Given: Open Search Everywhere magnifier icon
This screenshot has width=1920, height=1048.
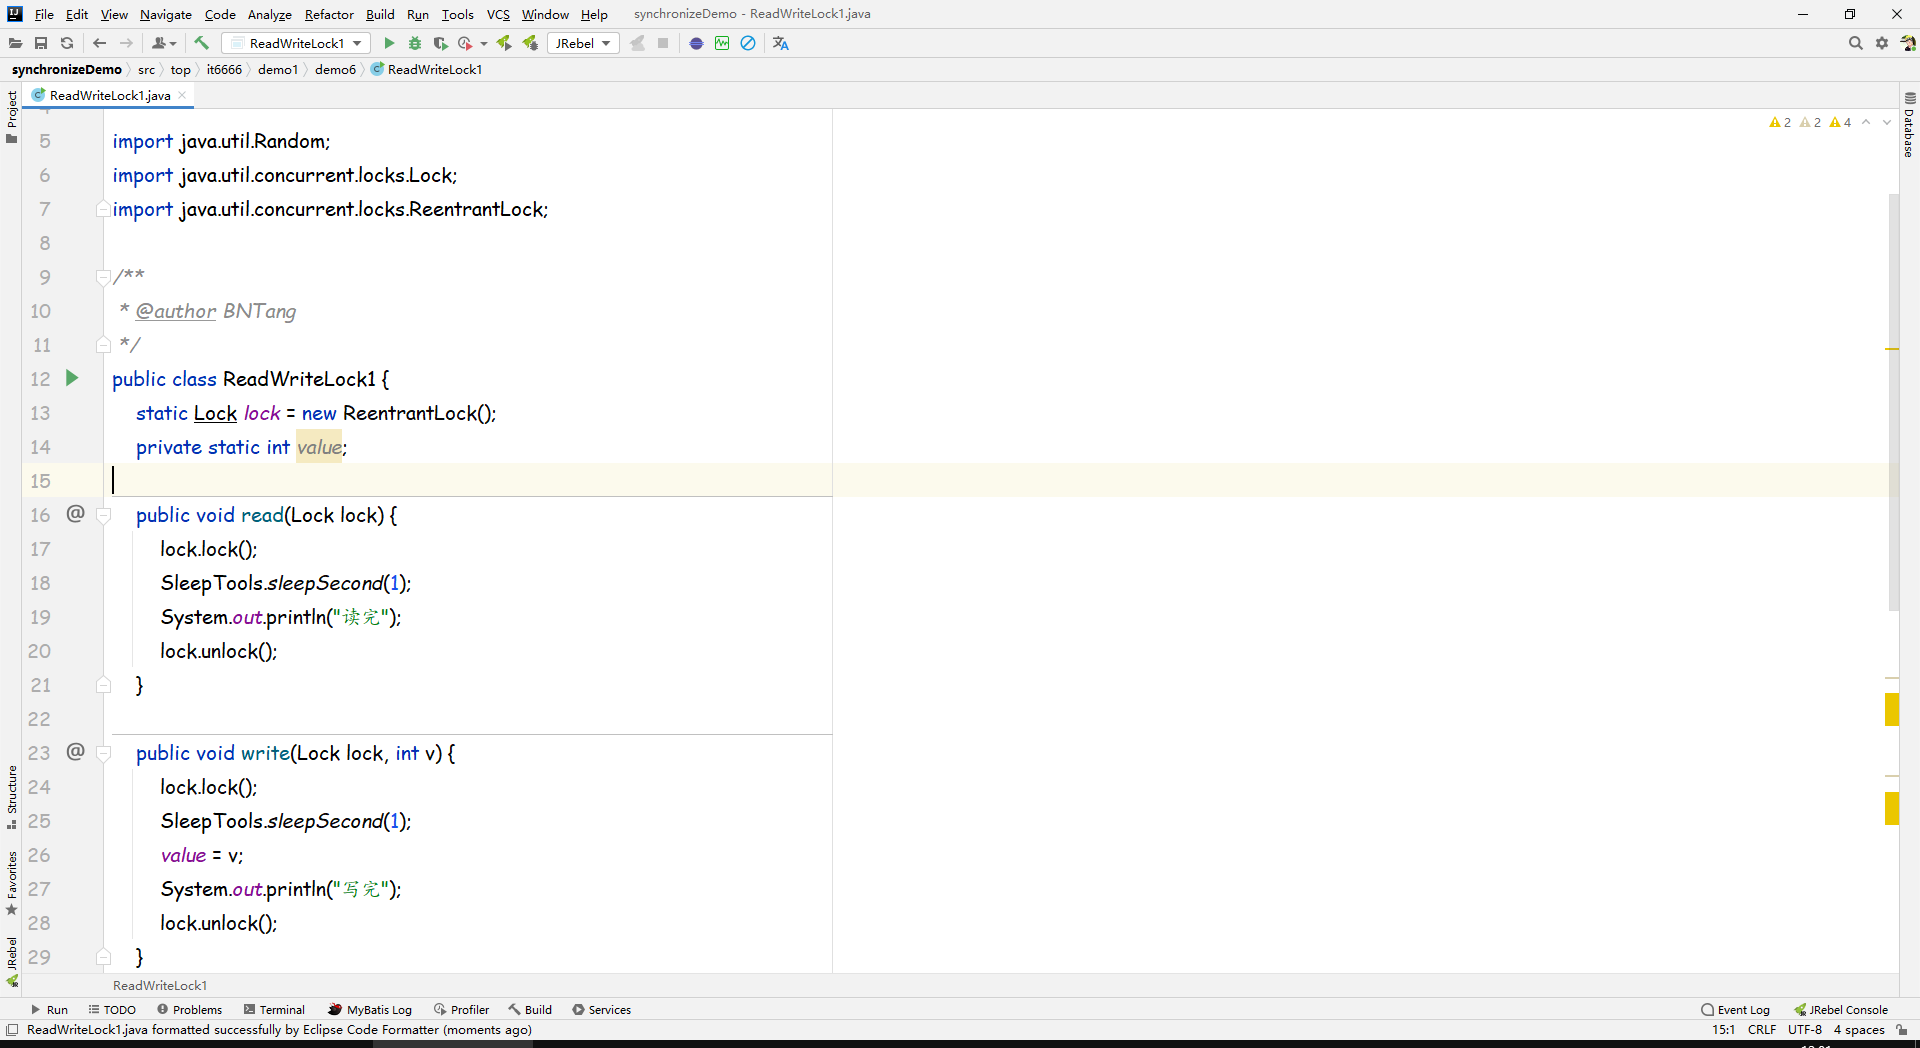Looking at the screenshot, I should [1856, 43].
